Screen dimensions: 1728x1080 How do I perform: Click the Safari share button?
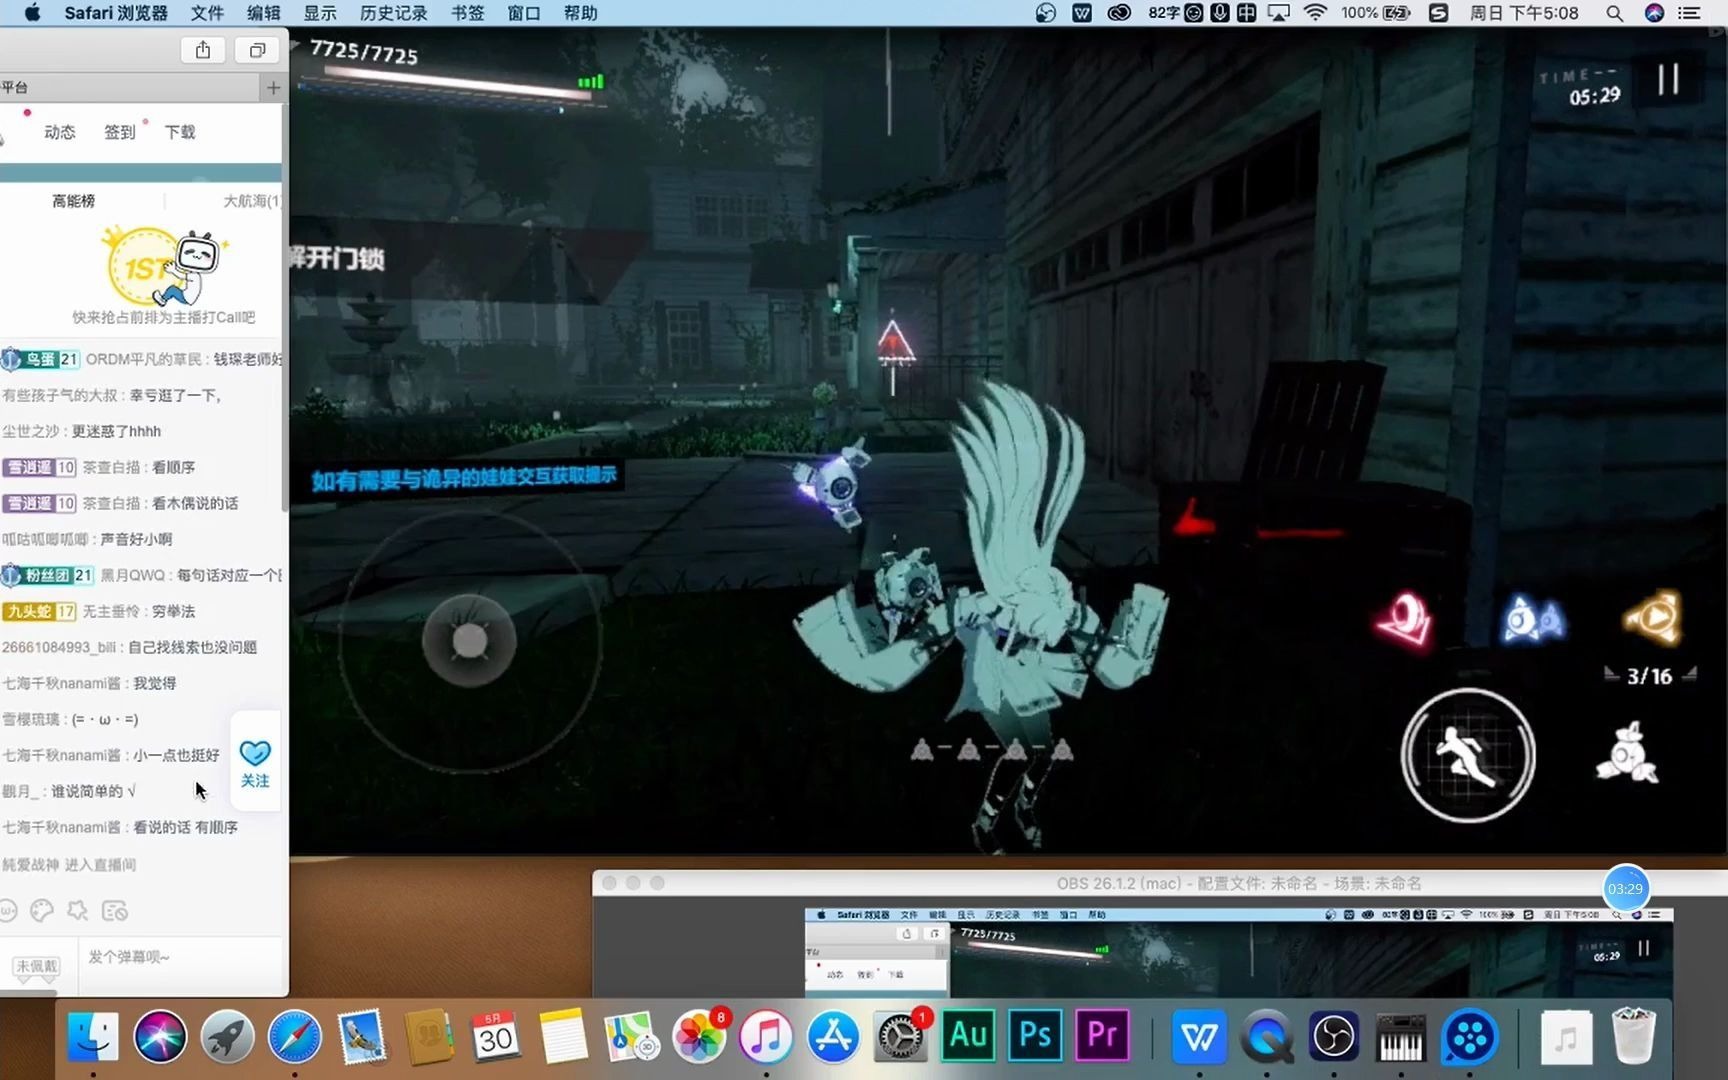(x=203, y=50)
